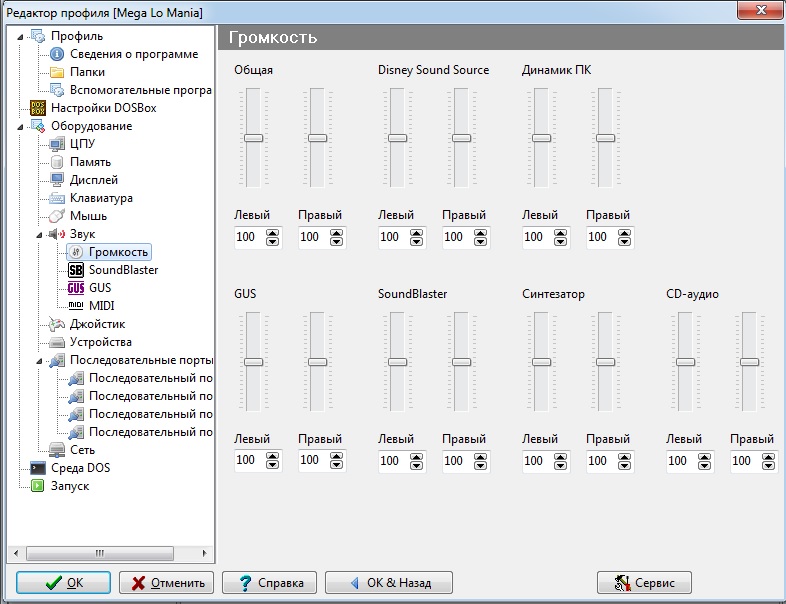The image size is (786, 604).
Task: Click the Джойстик gamepad icon
Action: click(57, 324)
